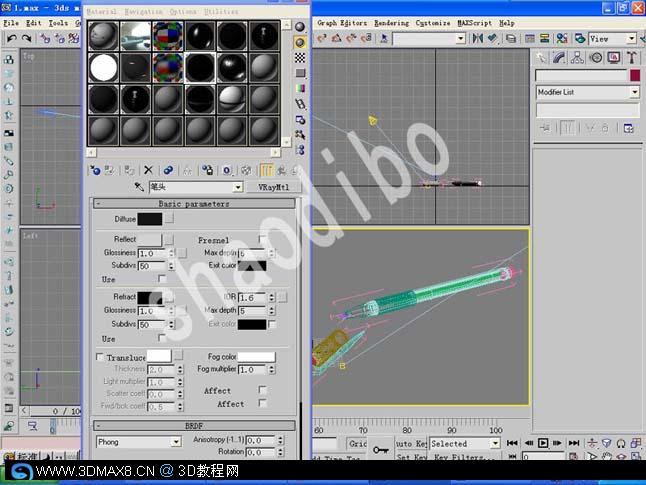Enable the Translucent checkbox

click(100, 357)
